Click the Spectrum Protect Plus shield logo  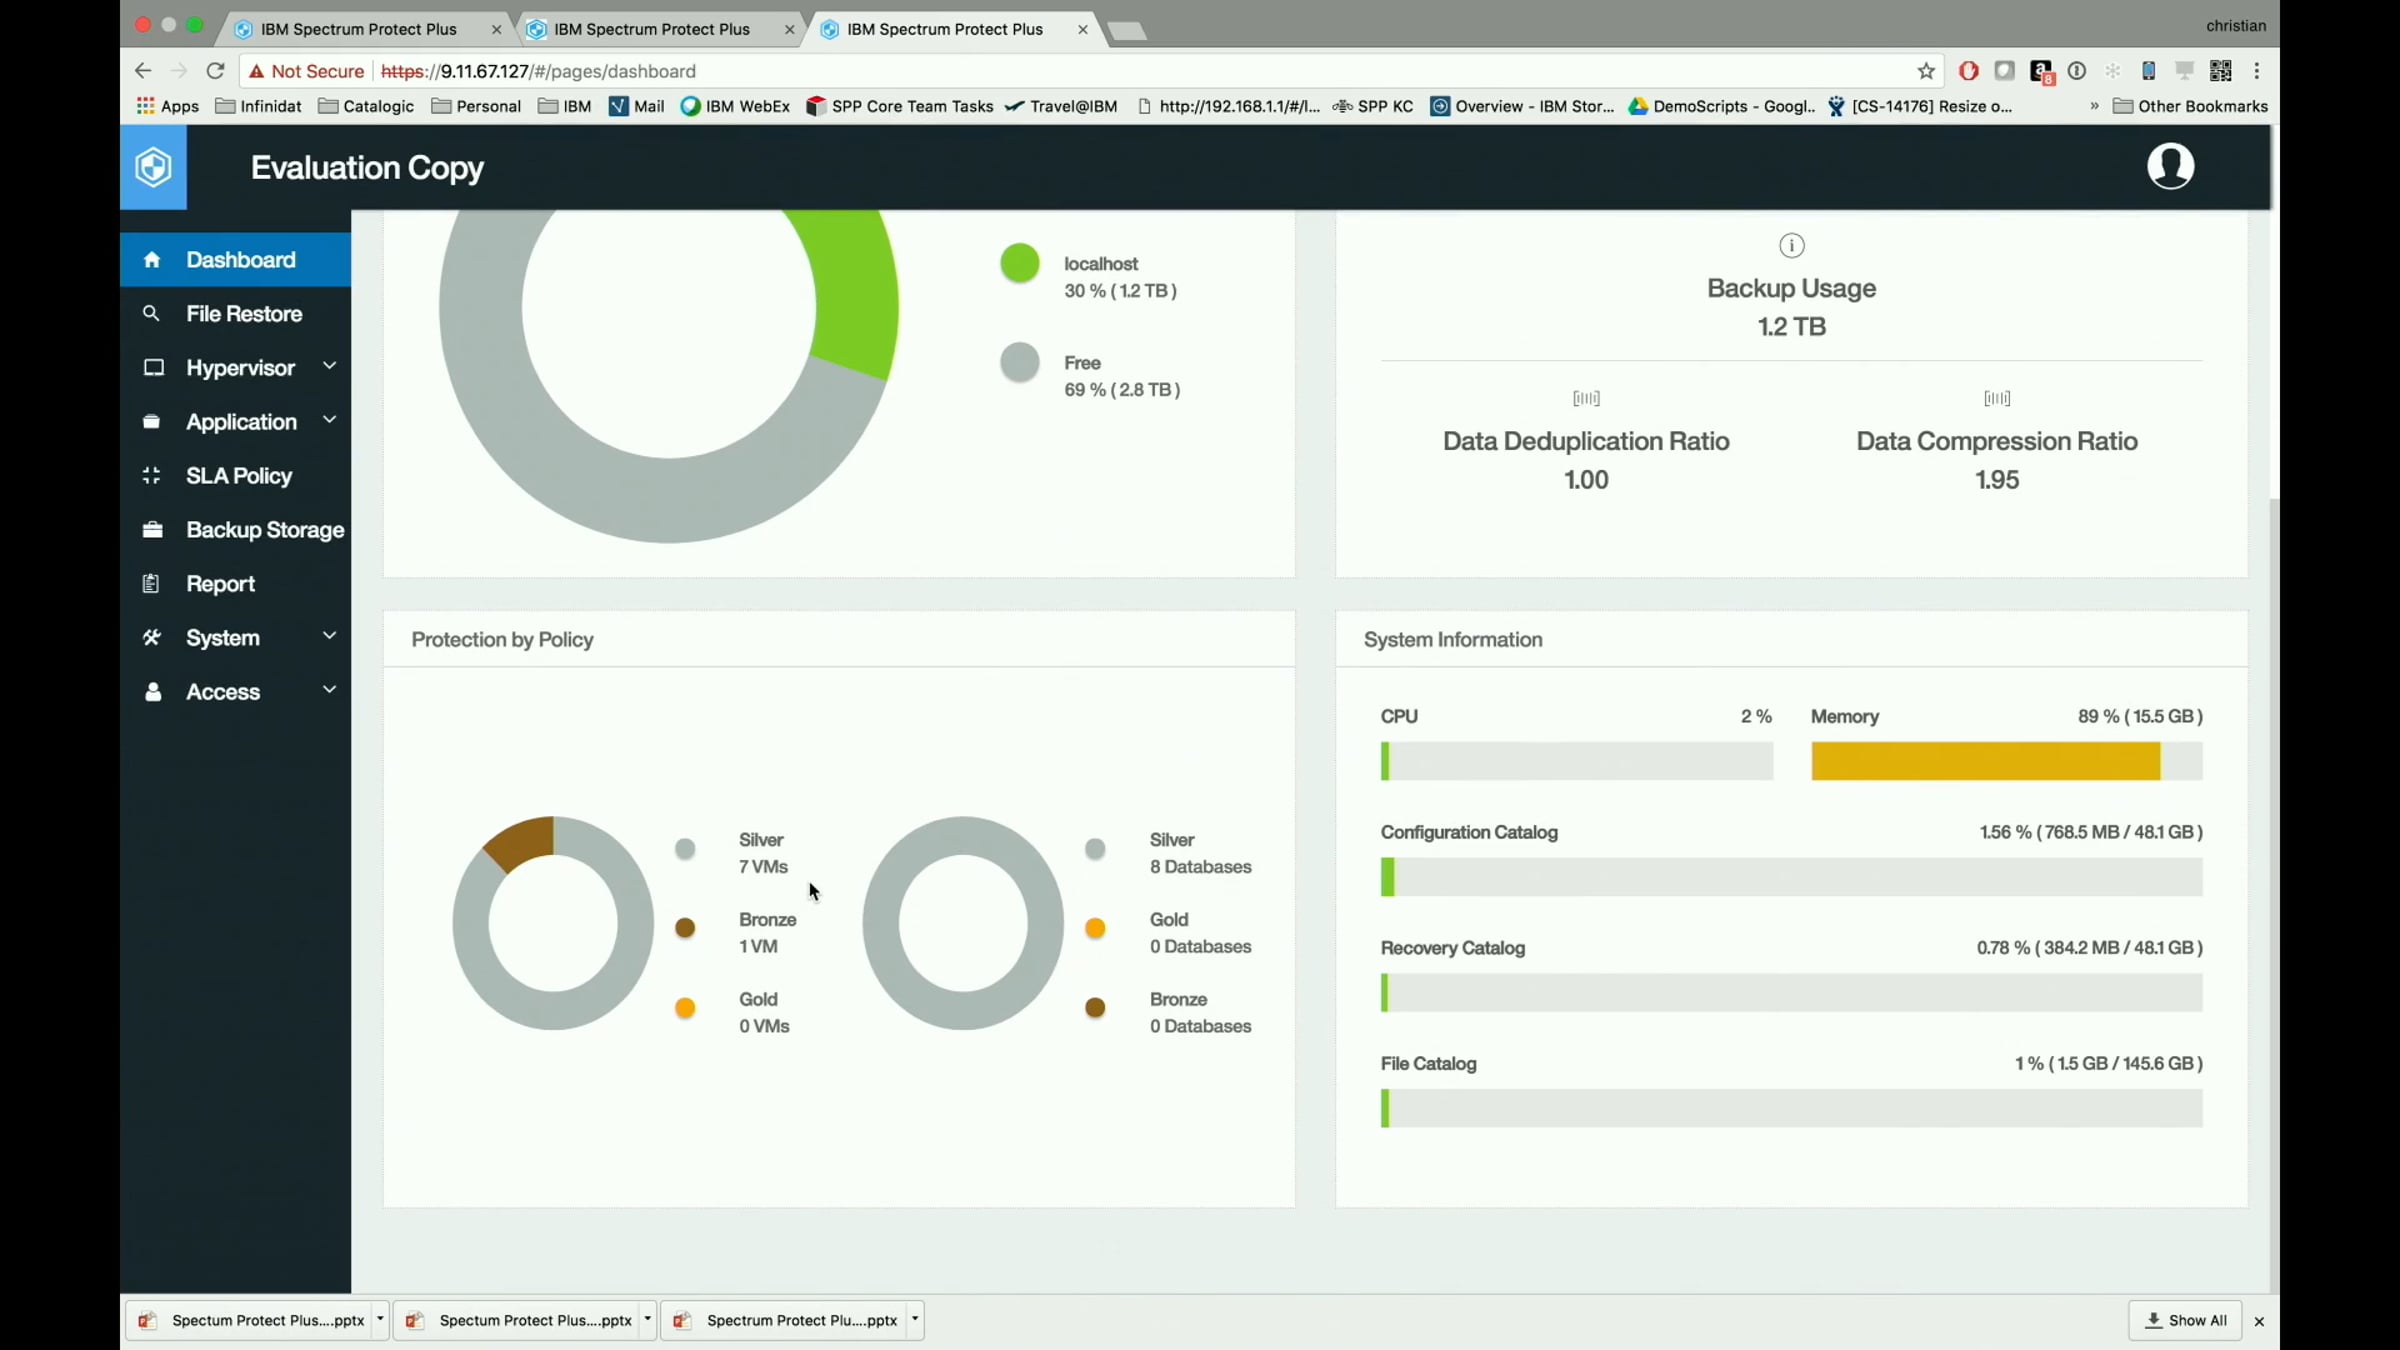click(153, 167)
